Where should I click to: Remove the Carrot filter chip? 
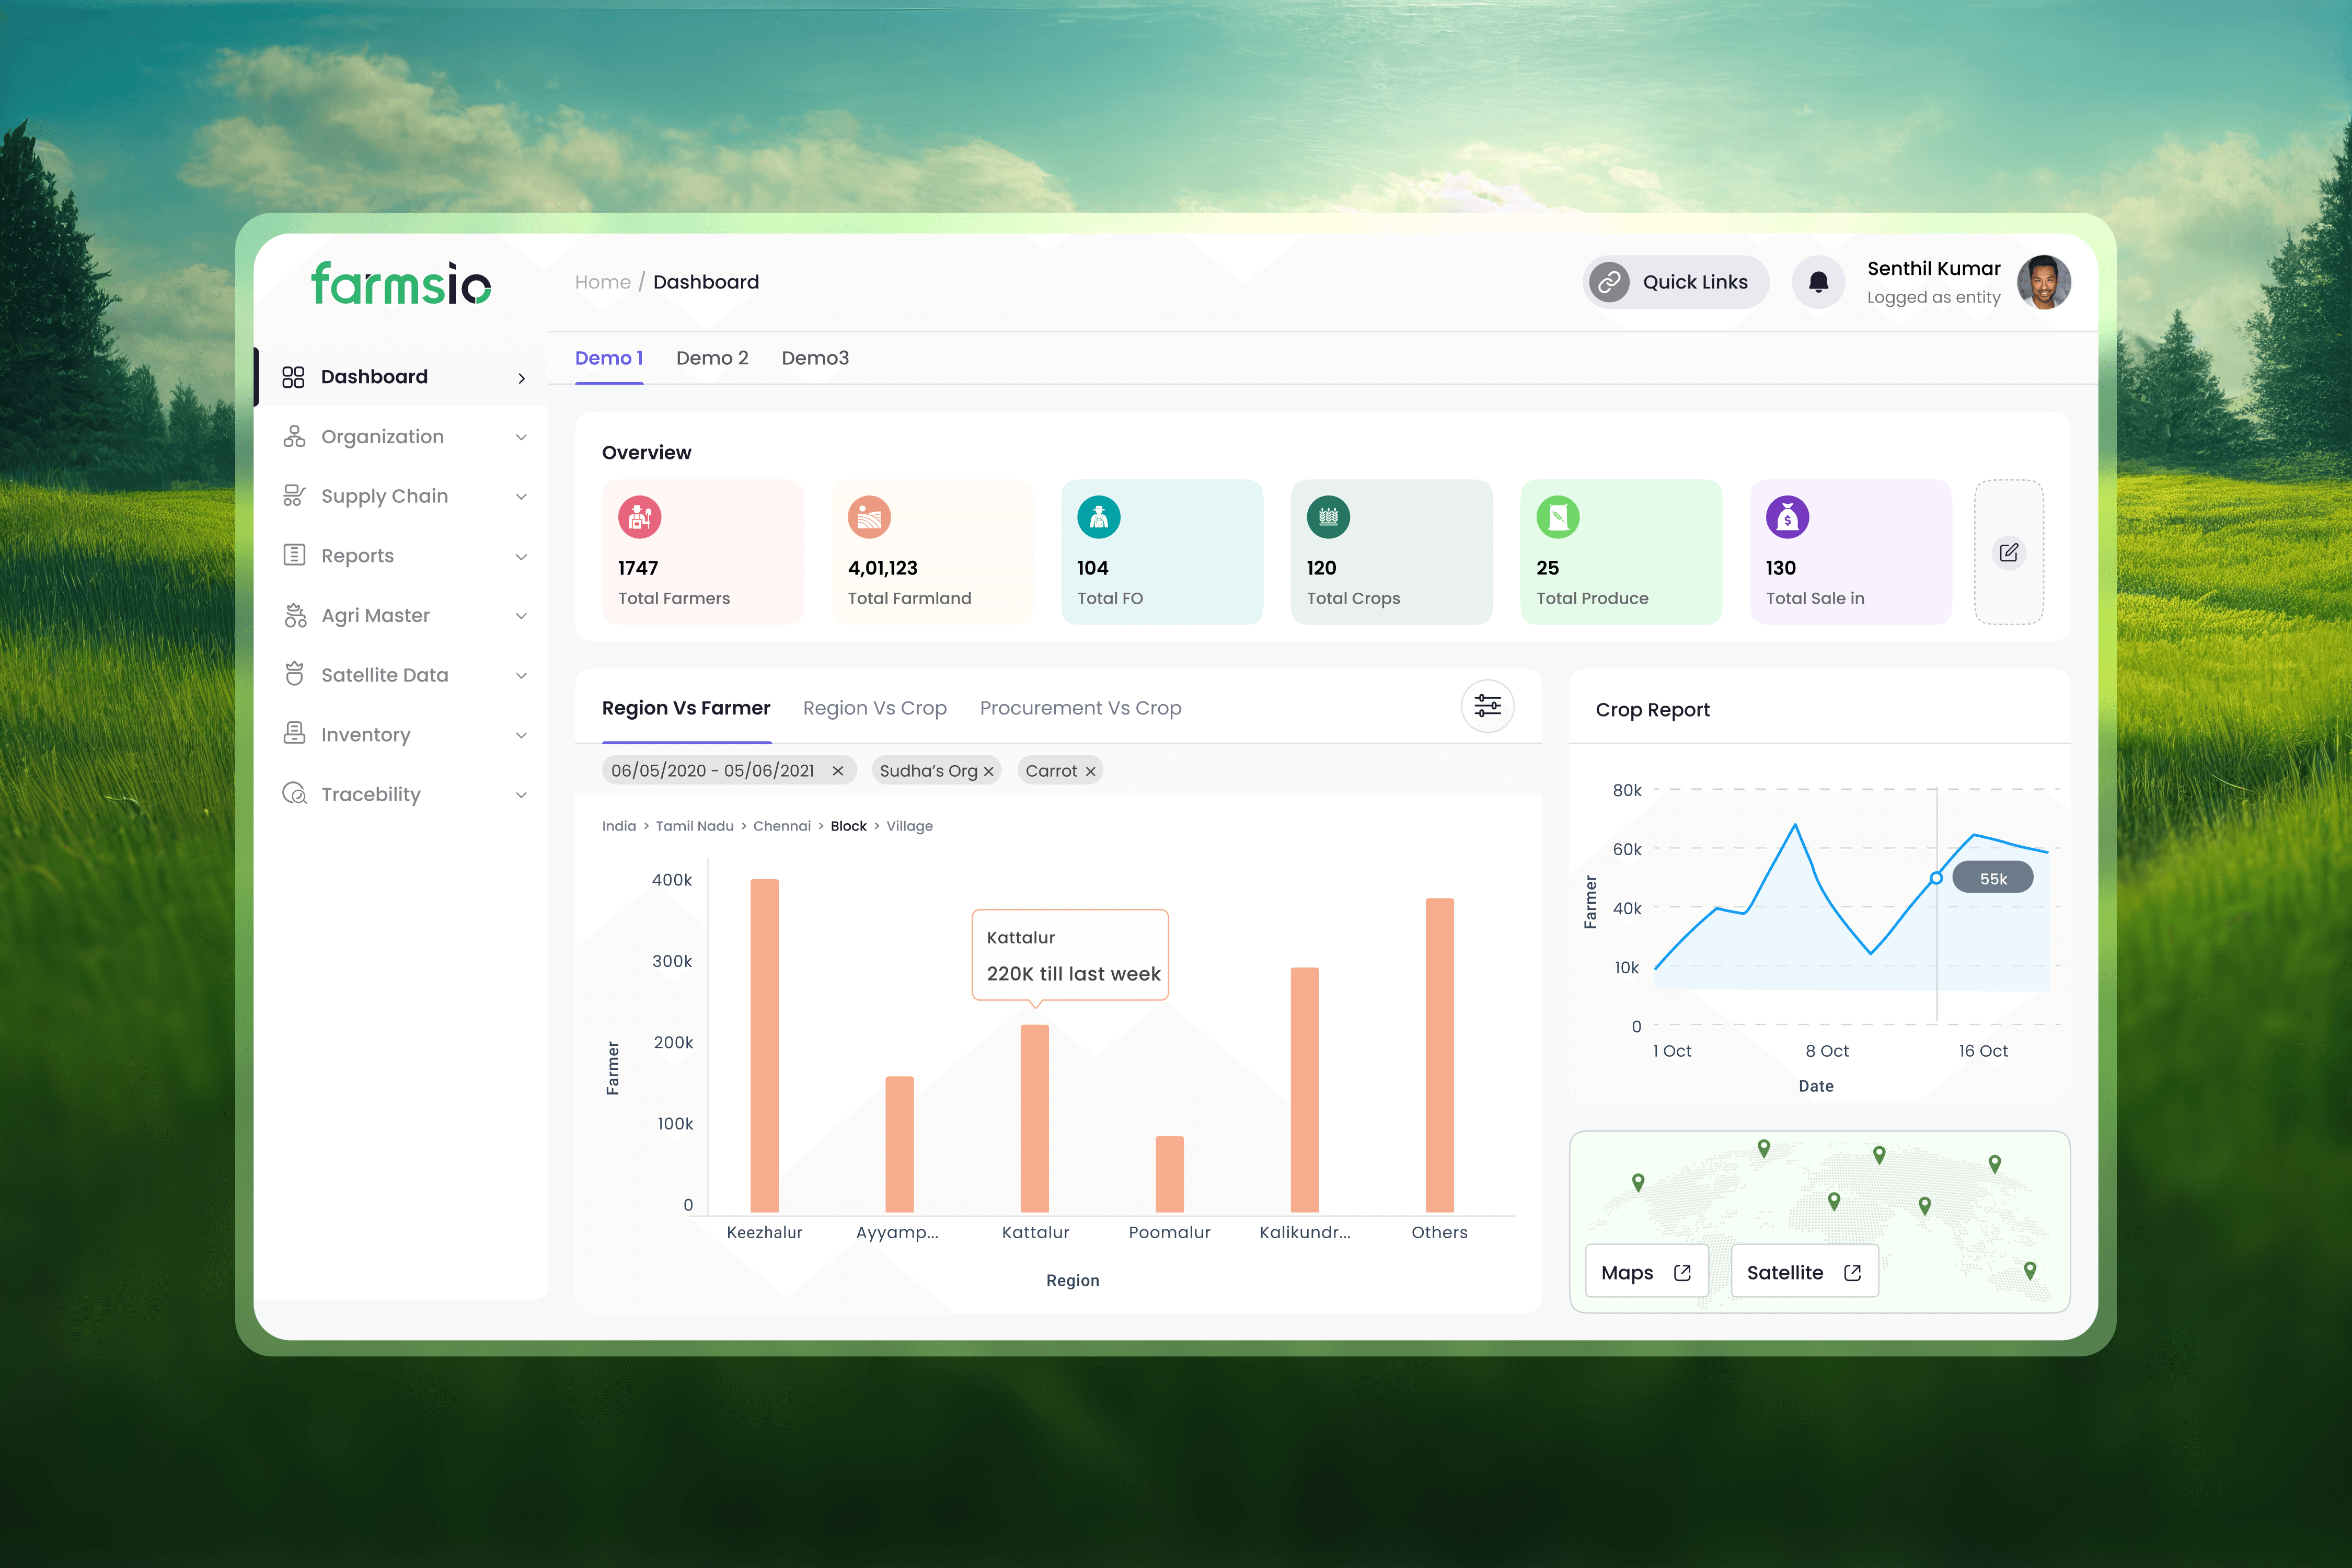1091,771
